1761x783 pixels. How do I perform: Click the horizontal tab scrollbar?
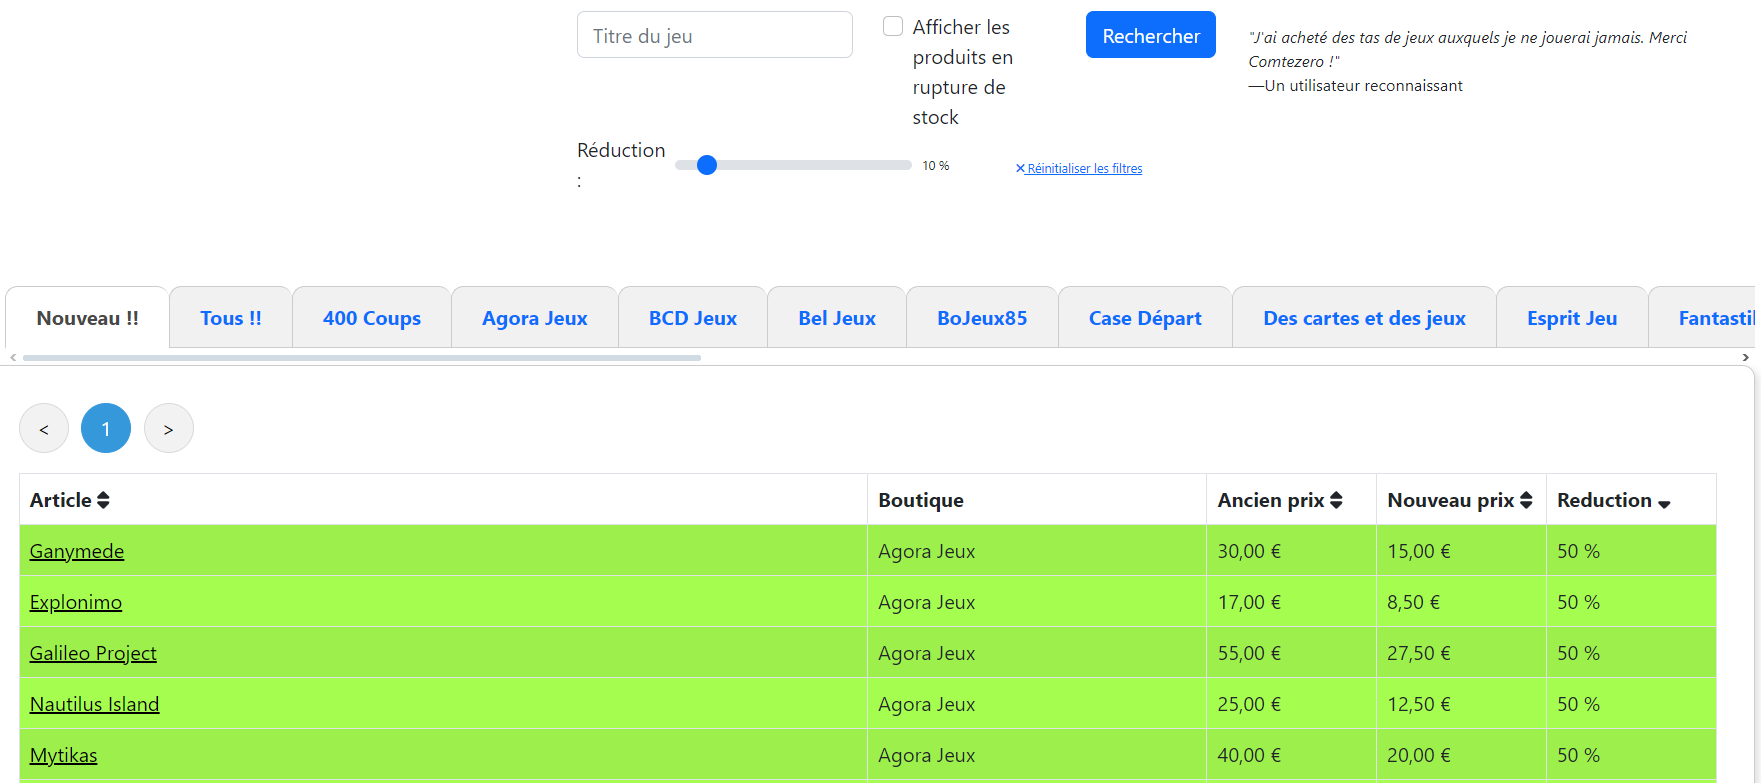click(361, 357)
